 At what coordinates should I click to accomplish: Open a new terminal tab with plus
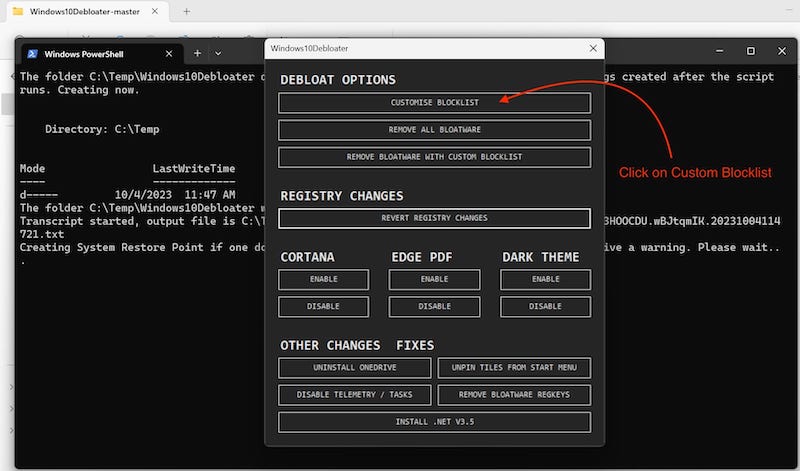(x=197, y=53)
